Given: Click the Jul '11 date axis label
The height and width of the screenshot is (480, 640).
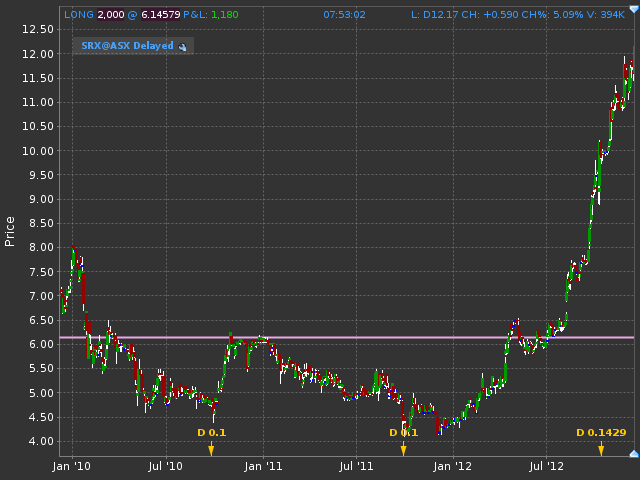Looking at the screenshot, I should pos(356,466).
